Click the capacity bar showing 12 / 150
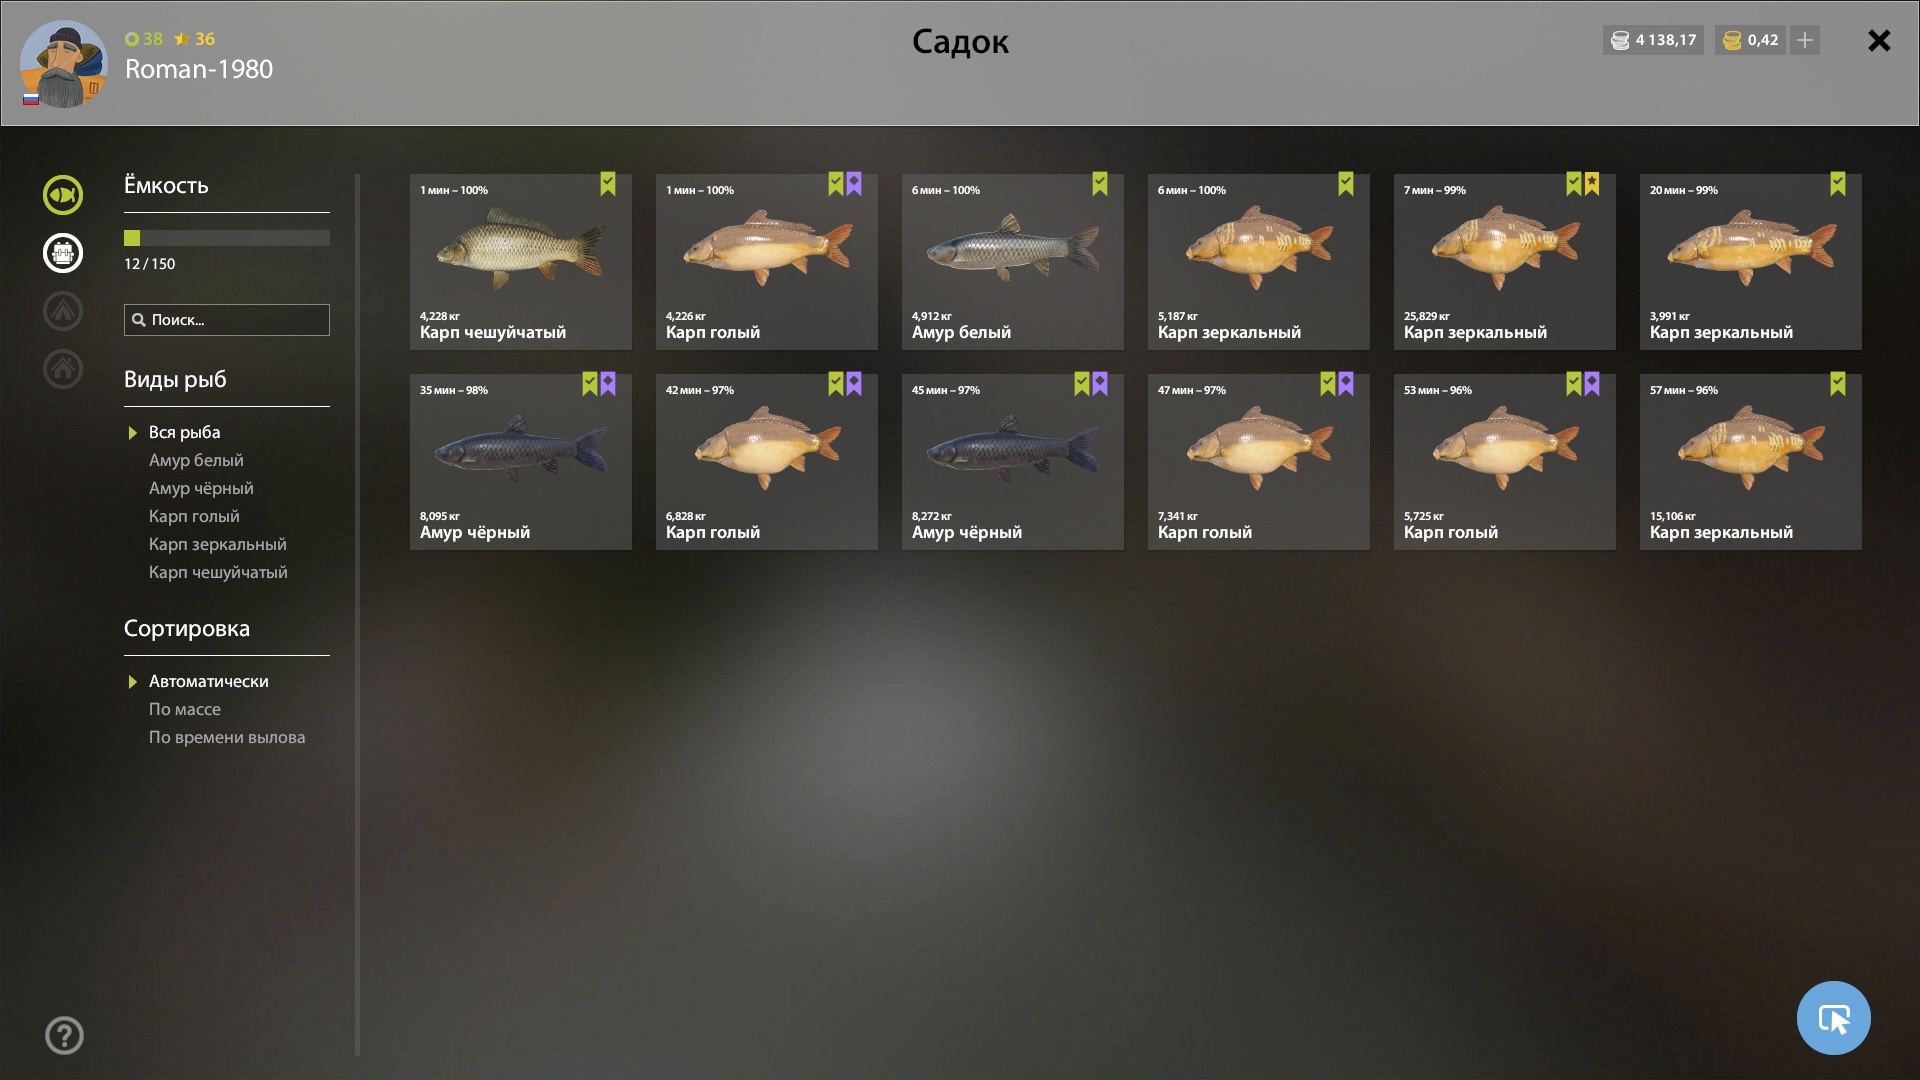The height and width of the screenshot is (1080, 1920). tap(227, 238)
